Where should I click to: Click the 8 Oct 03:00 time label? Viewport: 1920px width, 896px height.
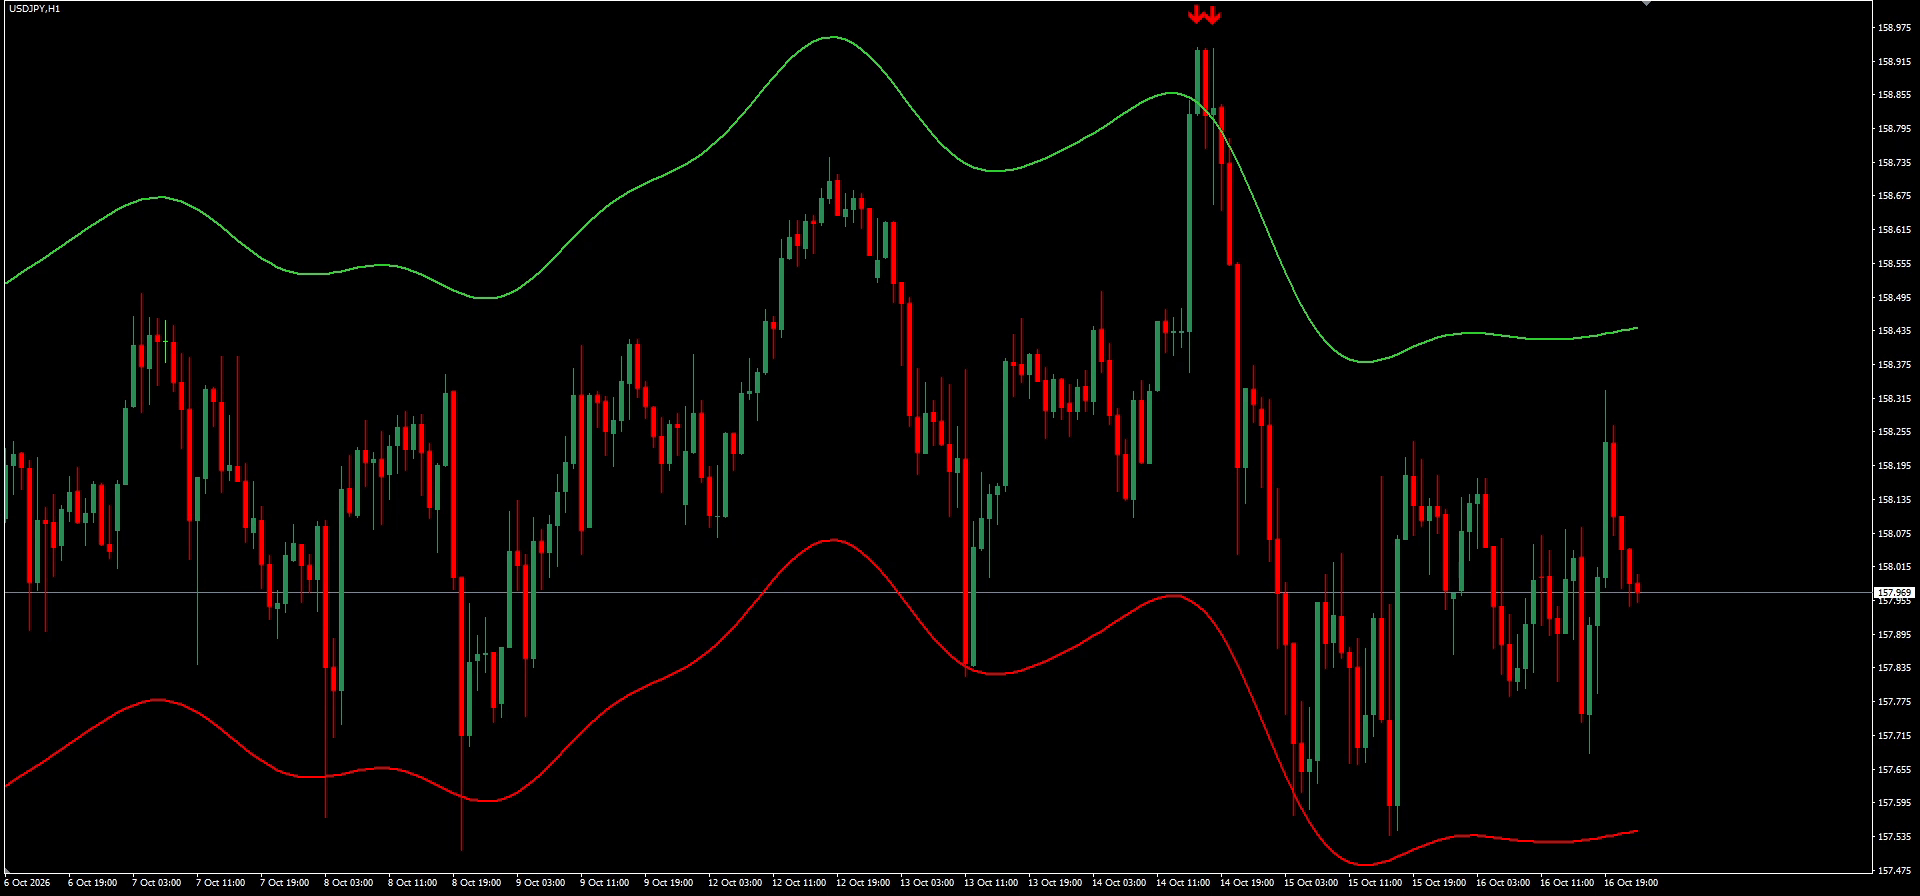tap(348, 883)
